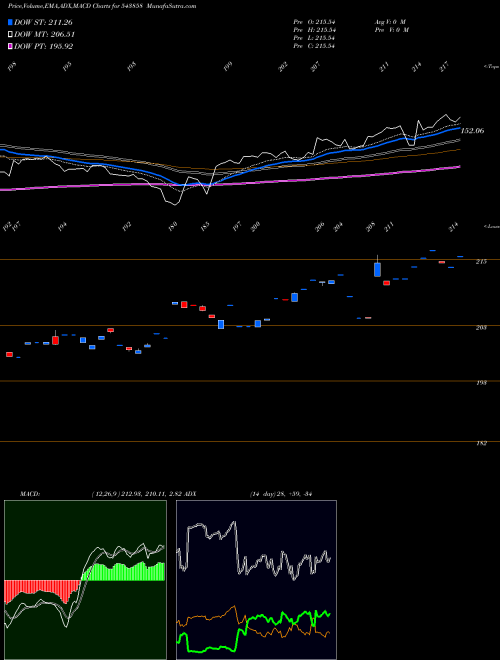
Task: Click the blue DOW ST legend swatch
Action: pyautogui.click(x=10, y=22)
